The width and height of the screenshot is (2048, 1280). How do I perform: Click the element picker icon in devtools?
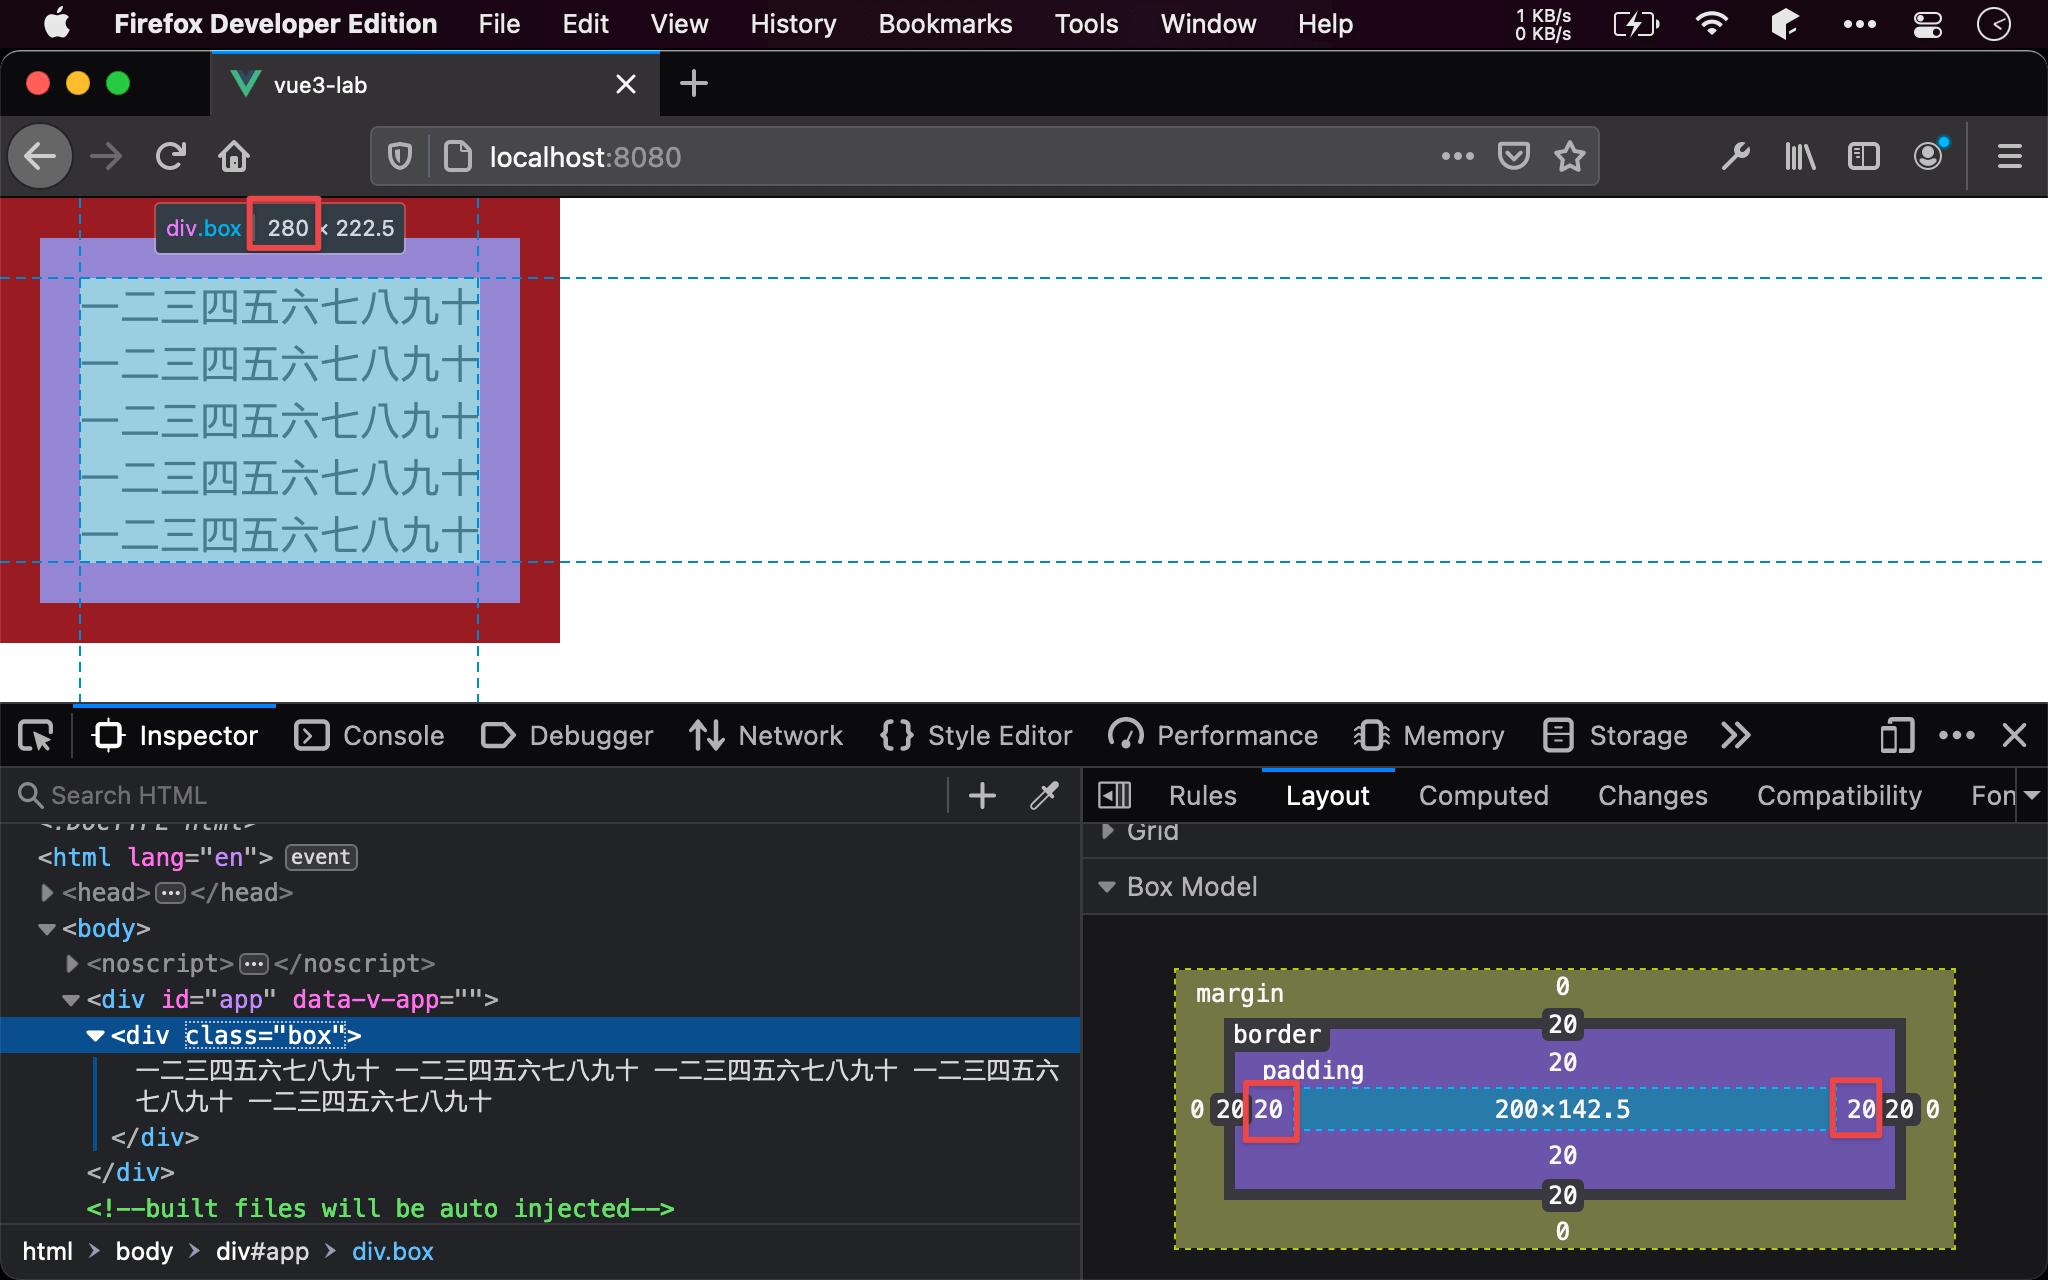36,736
